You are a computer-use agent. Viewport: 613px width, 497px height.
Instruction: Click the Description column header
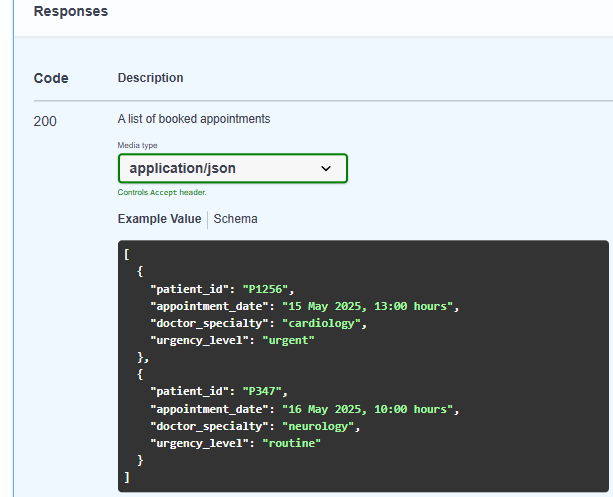[151, 78]
